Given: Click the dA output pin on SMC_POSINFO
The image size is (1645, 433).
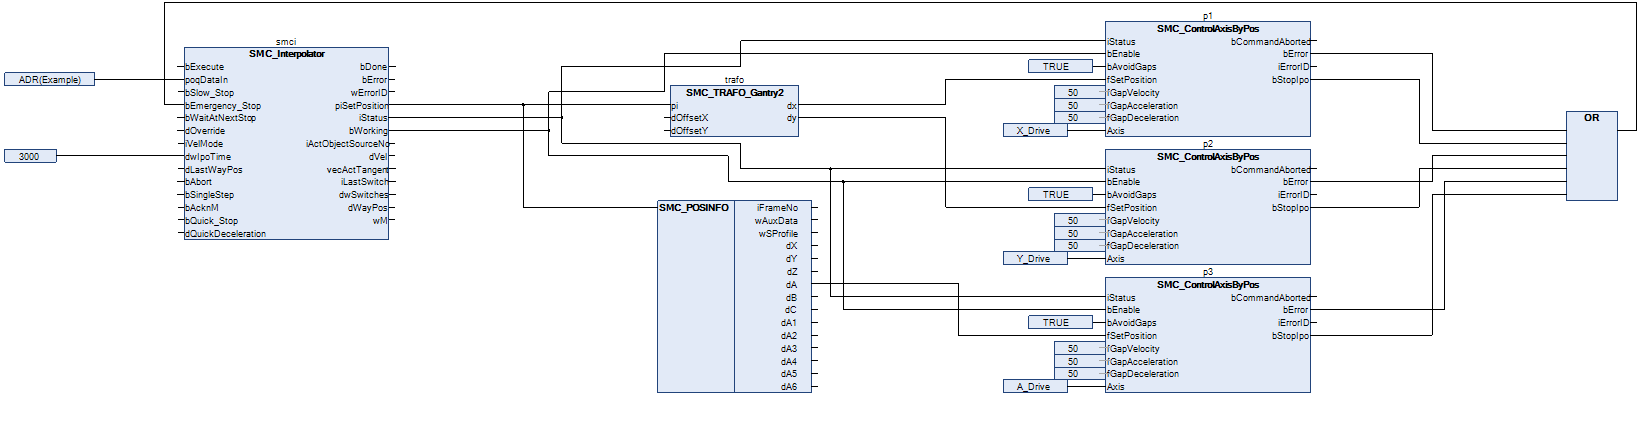Looking at the screenshot, I should point(791,285).
